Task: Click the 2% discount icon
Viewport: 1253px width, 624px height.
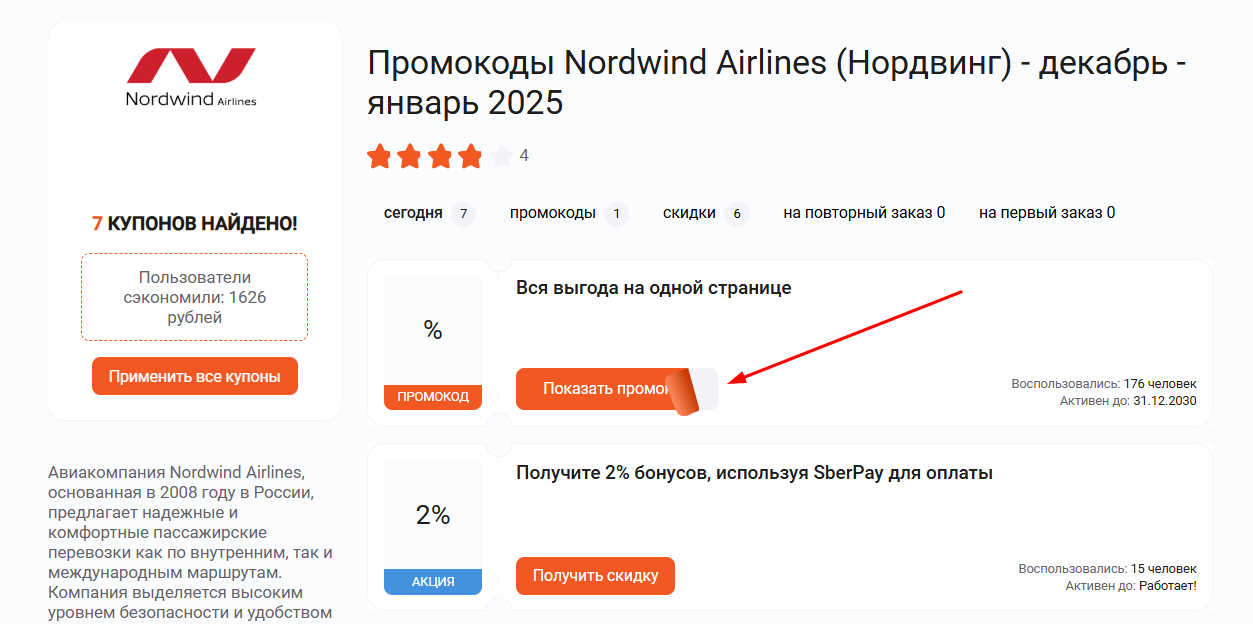Action: 432,516
